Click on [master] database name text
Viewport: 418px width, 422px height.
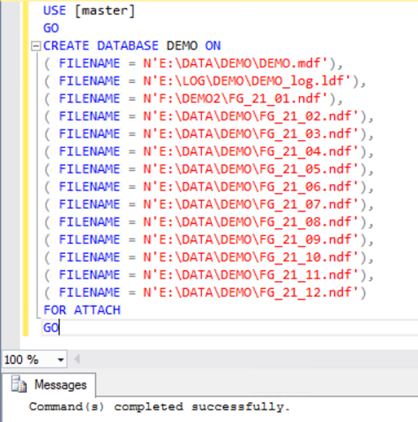click(x=105, y=11)
